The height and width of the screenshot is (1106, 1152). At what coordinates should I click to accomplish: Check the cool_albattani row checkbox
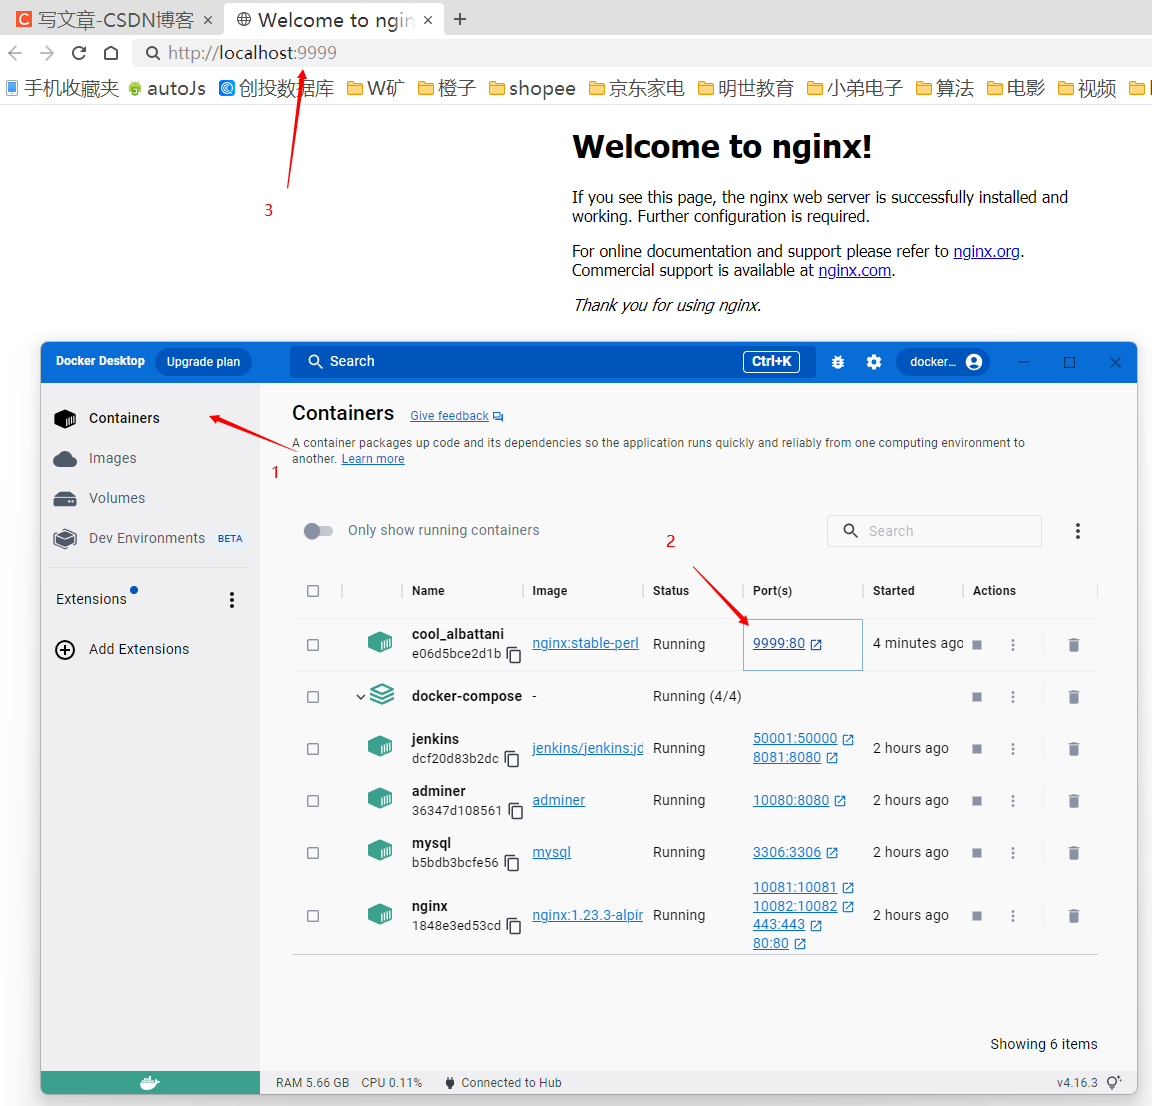point(313,644)
